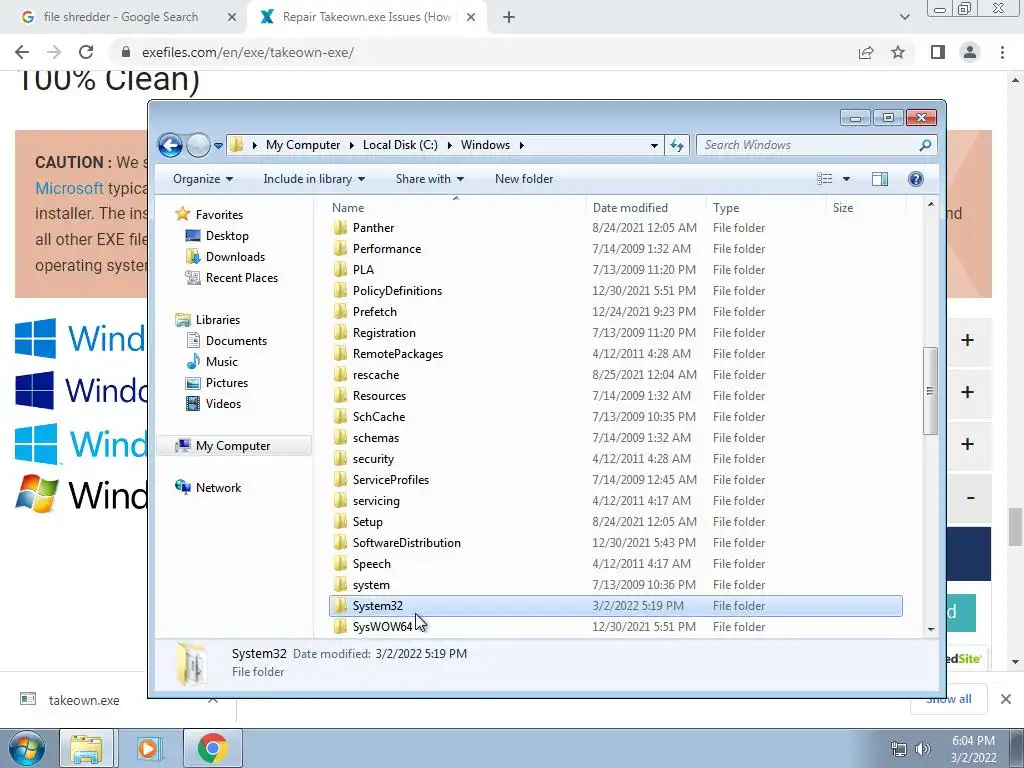
Task: Select the Speech folder
Action: coord(372,564)
